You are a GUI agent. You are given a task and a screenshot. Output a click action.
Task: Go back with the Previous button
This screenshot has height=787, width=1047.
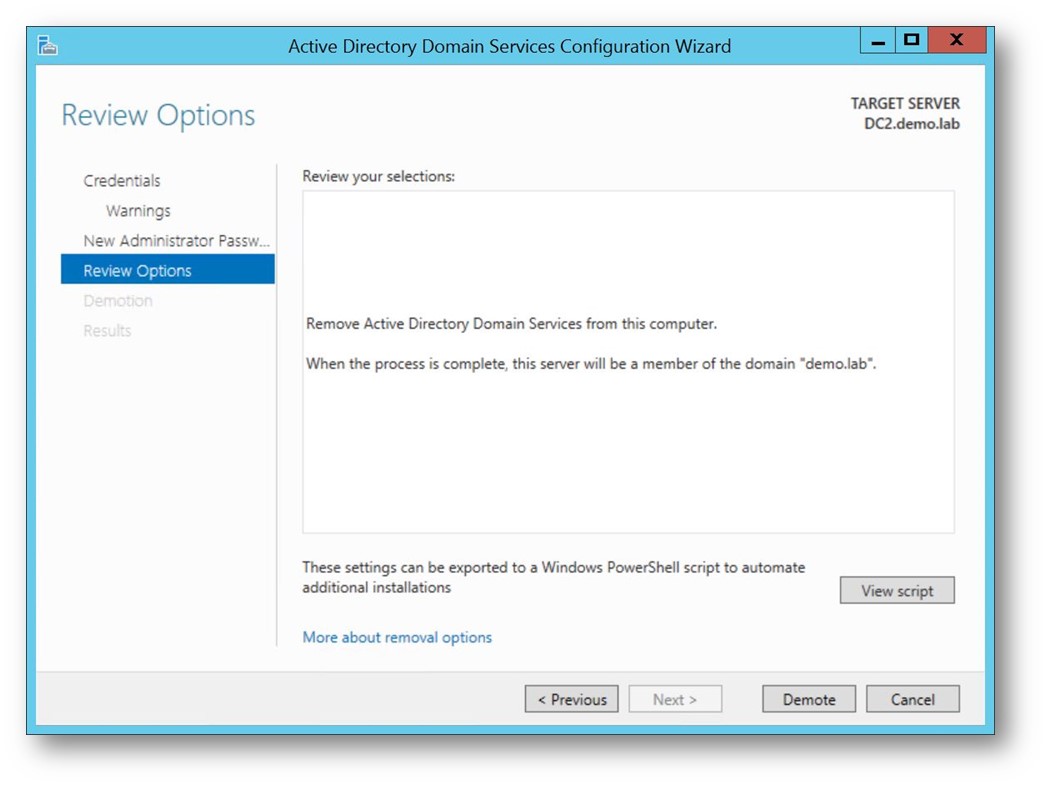[572, 699]
